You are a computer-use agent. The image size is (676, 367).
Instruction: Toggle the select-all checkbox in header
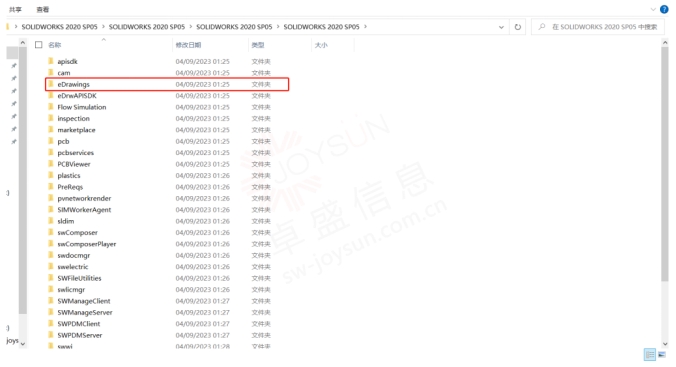[x=39, y=44]
